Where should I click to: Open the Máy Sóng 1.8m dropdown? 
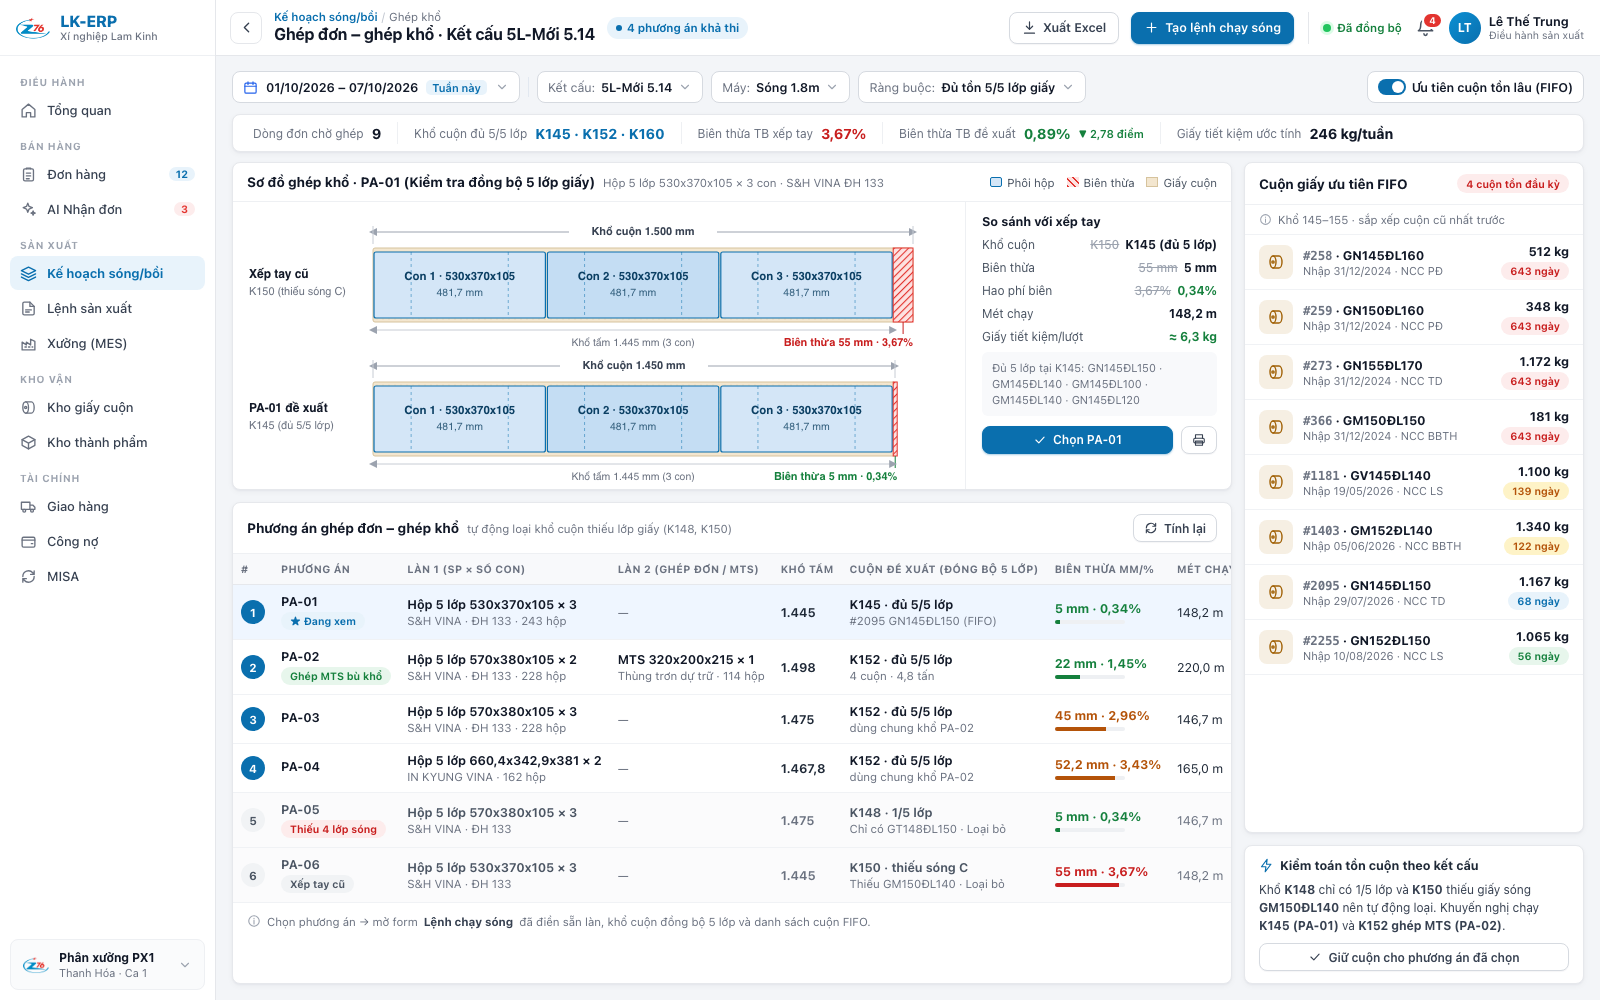[x=780, y=88]
